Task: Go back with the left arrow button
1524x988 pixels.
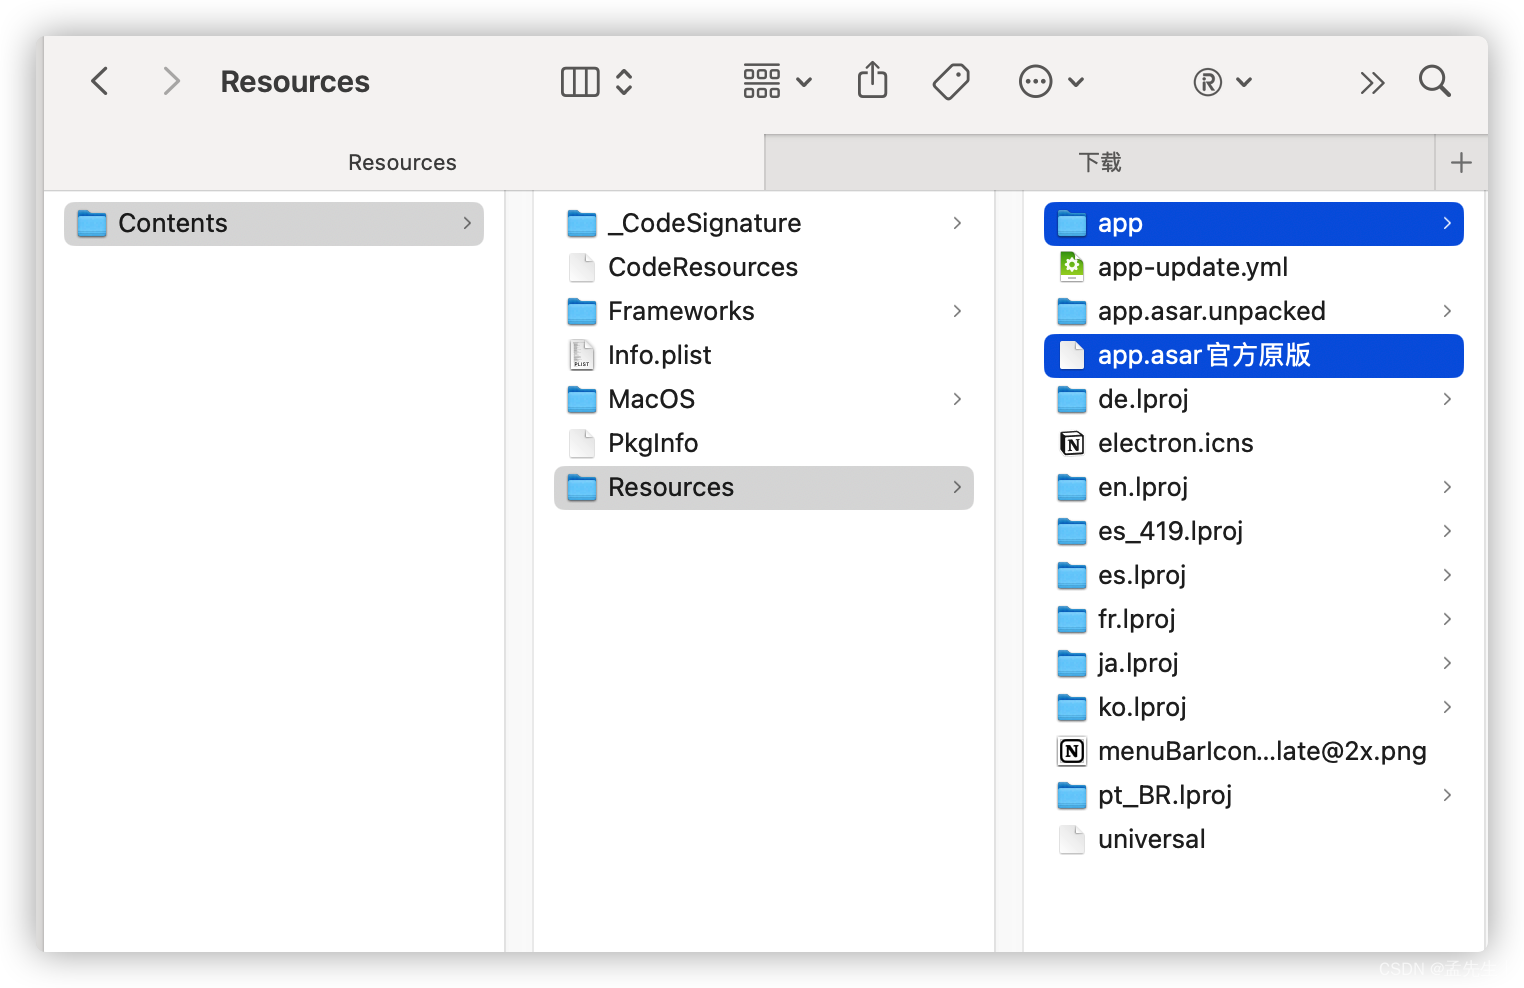Action: pyautogui.click(x=99, y=81)
